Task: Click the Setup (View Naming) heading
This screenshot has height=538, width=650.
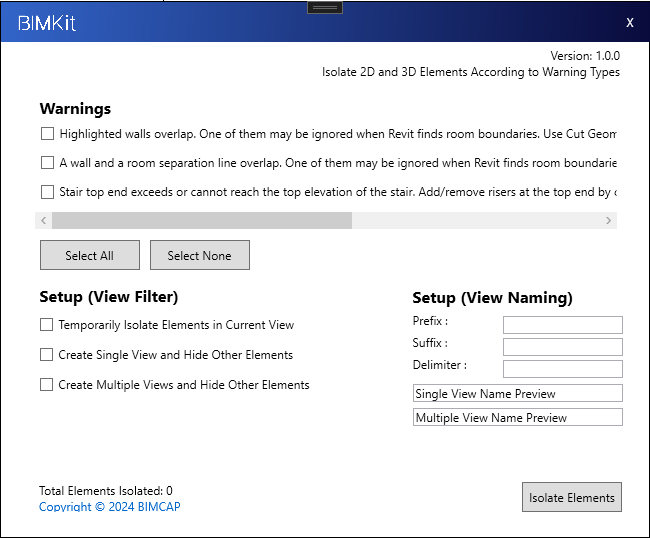Action: click(492, 298)
